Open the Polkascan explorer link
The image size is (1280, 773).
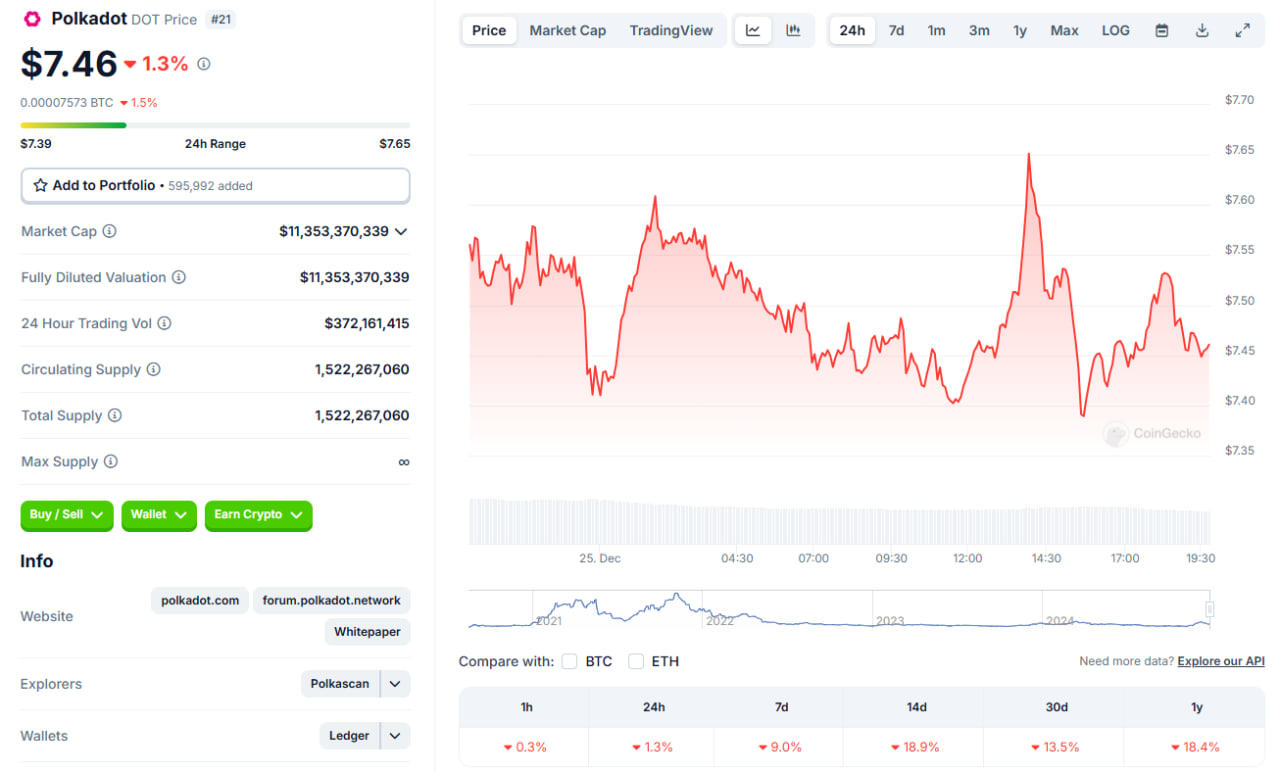[340, 684]
